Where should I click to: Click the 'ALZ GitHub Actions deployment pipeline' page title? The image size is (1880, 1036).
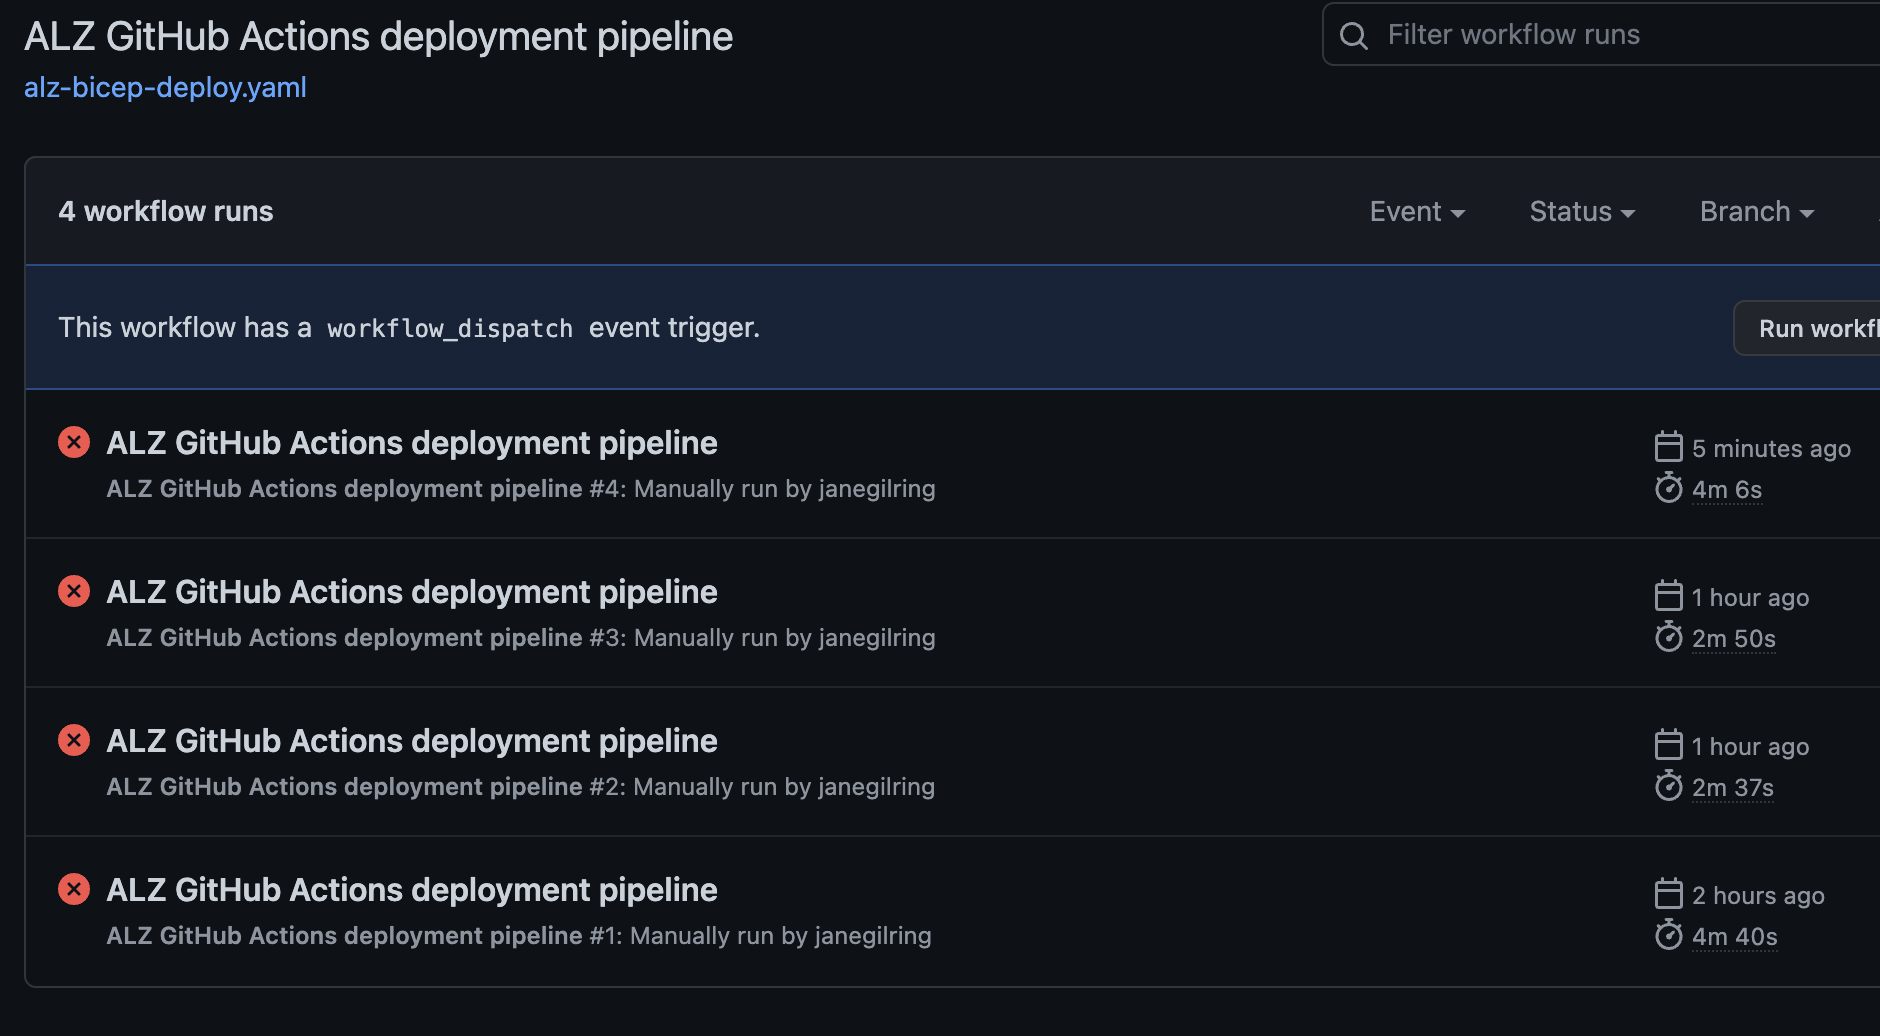point(378,36)
